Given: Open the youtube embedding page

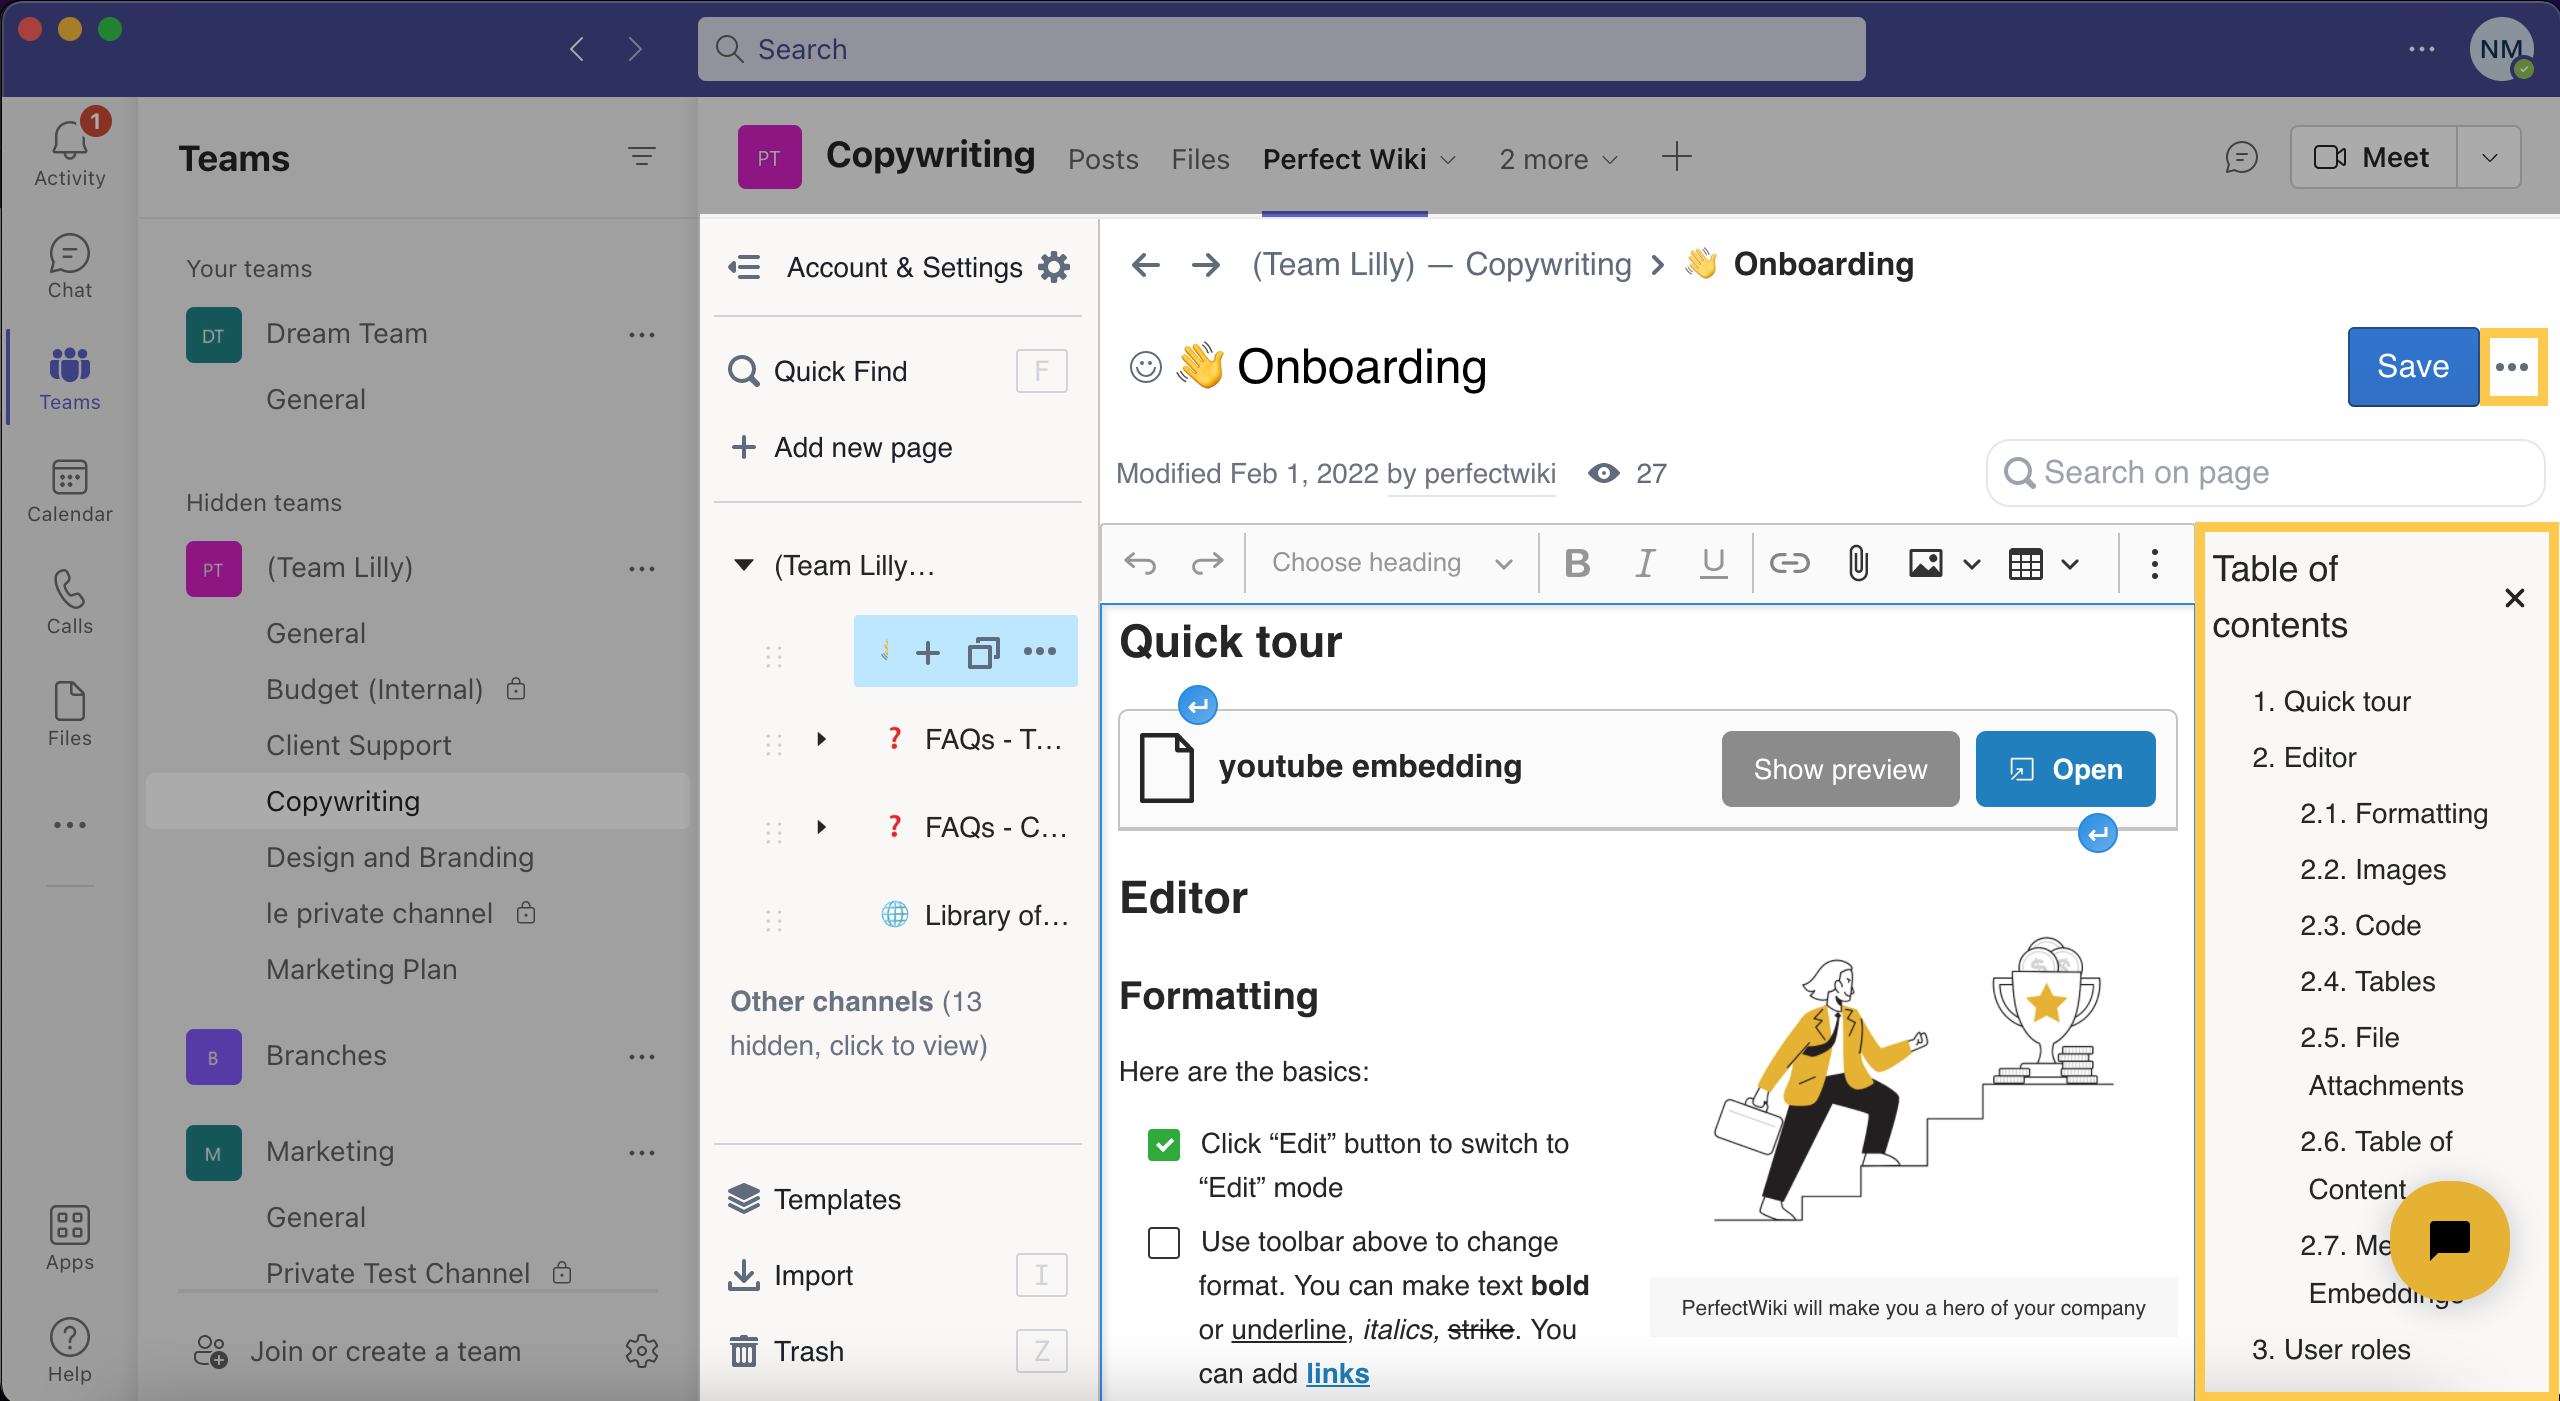Looking at the screenshot, I should point(2065,769).
